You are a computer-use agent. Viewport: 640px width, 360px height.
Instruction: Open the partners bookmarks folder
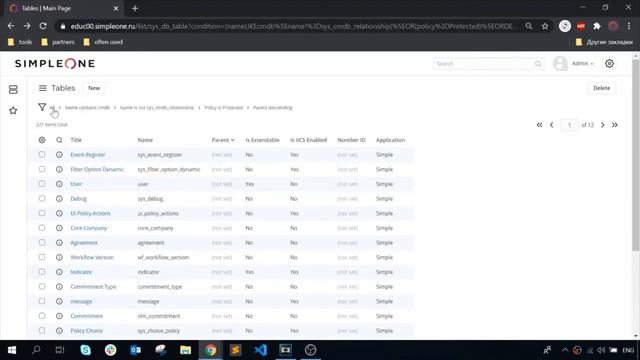pos(58,42)
